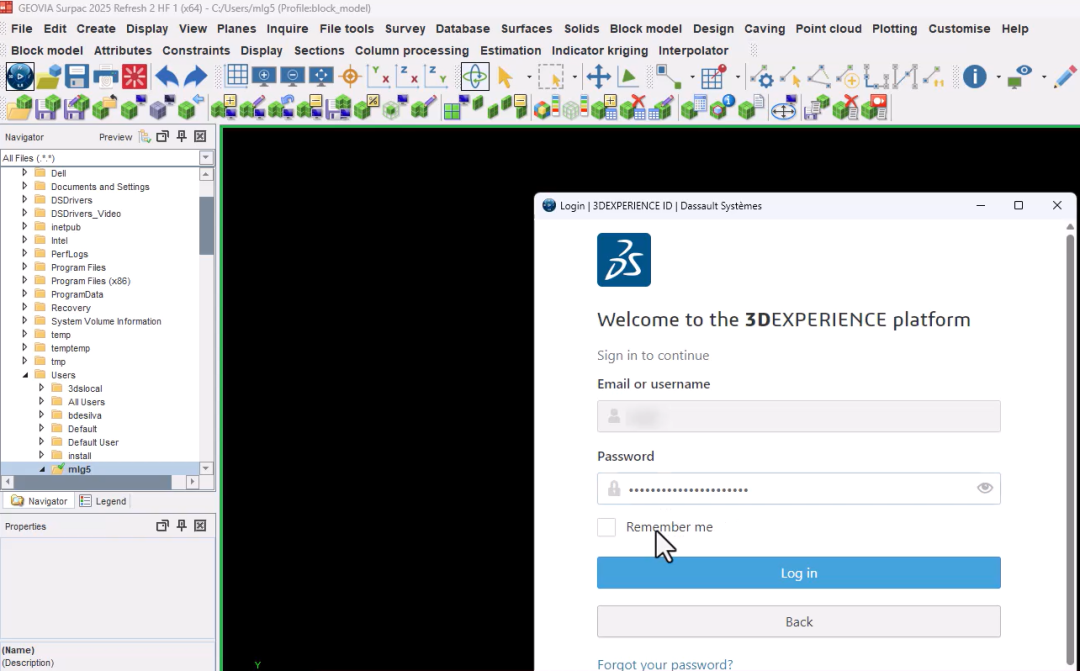This screenshot has width=1080, height=671.
Task: Toggle the 2D grid icon in the toolbar
Action: 237,76
